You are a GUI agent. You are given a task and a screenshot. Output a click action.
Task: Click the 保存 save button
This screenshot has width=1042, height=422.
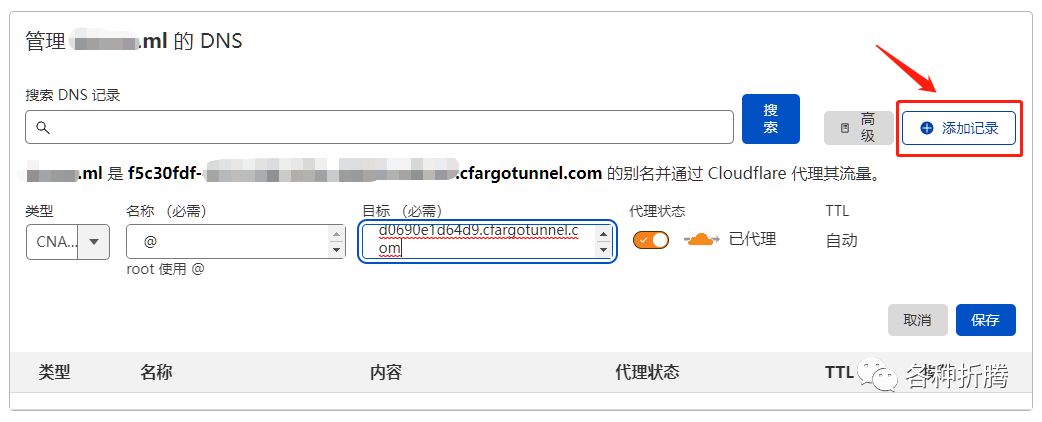[986, 320]
